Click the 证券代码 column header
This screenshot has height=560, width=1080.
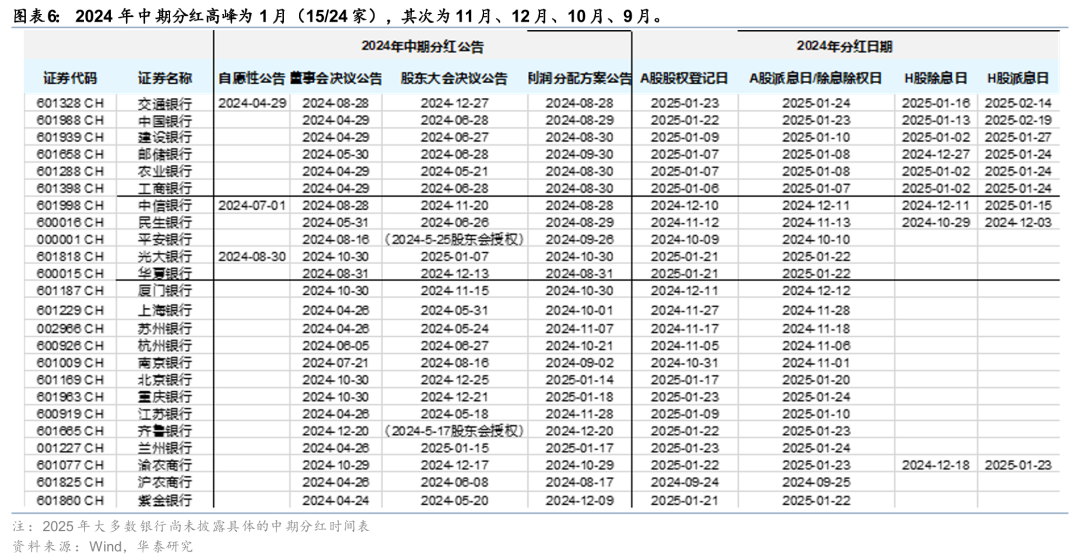pyautogui.click(x=70, y=78)
